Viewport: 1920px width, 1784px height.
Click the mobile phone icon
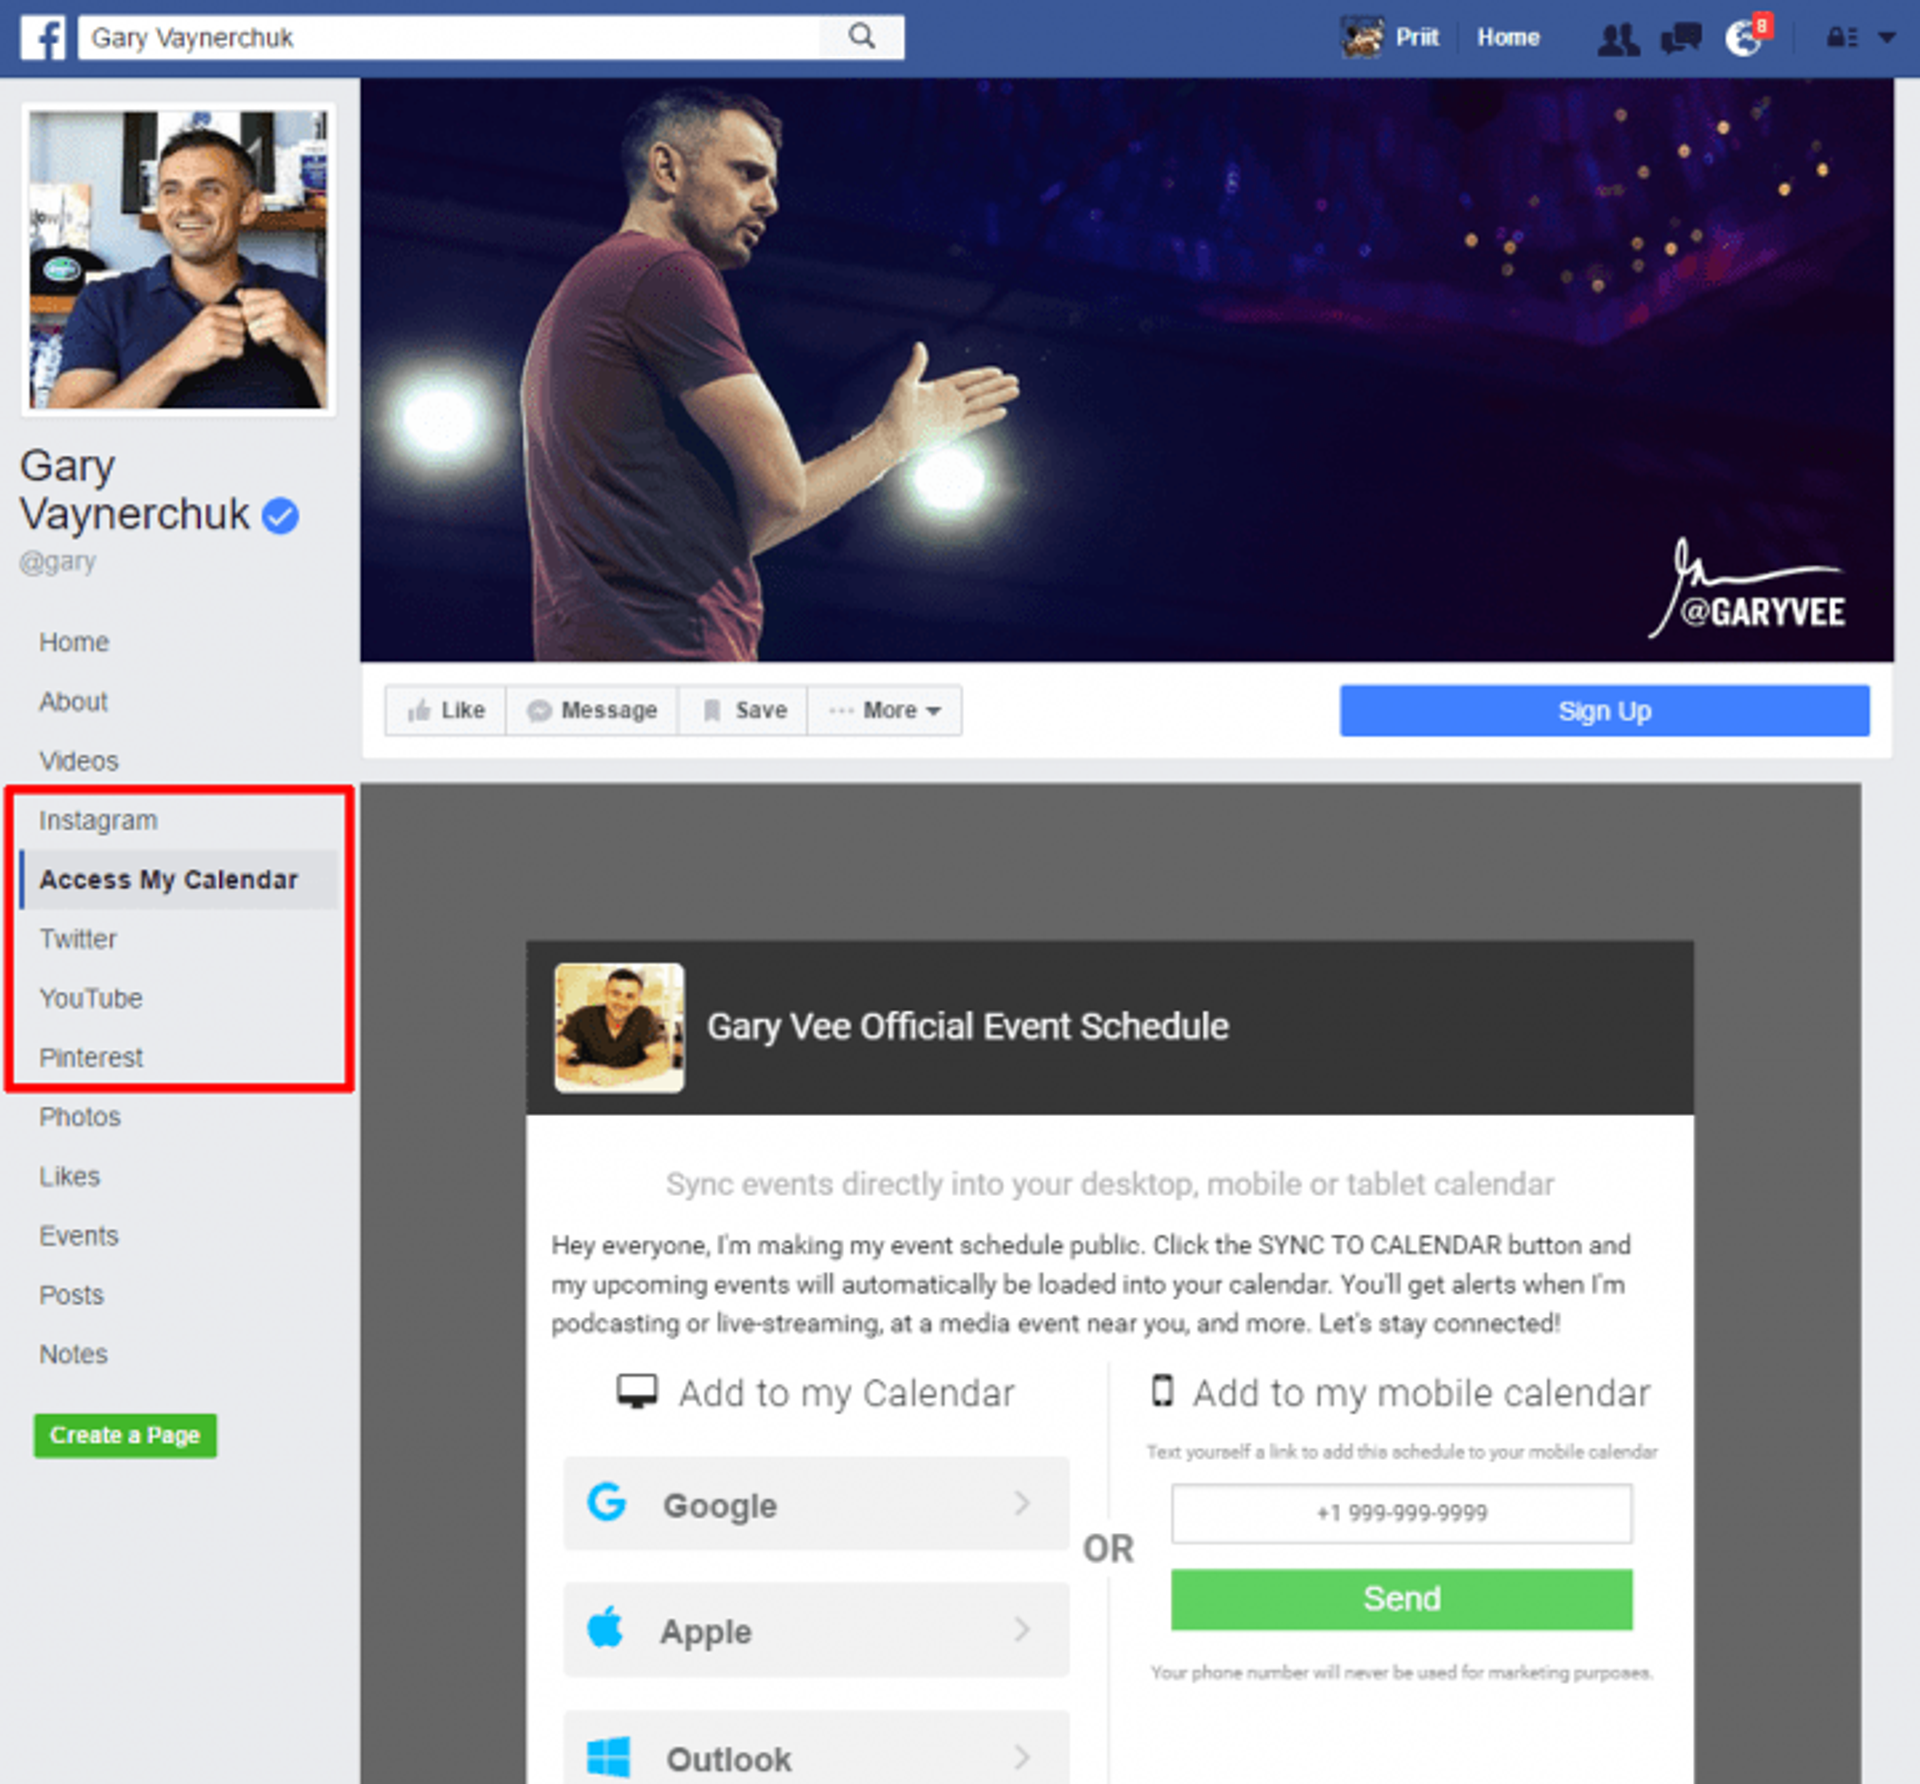[x=1162, y=1390]
